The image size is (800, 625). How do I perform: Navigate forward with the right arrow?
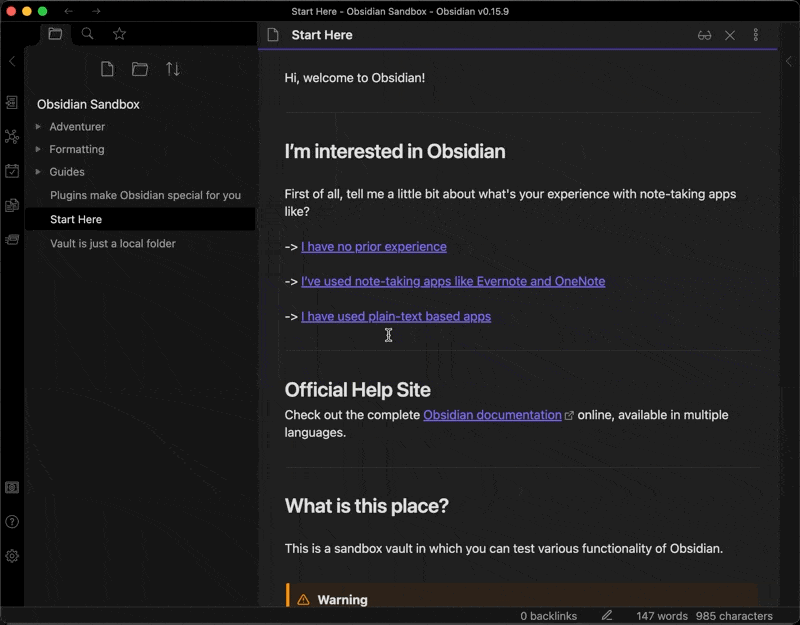coord(96,11)
